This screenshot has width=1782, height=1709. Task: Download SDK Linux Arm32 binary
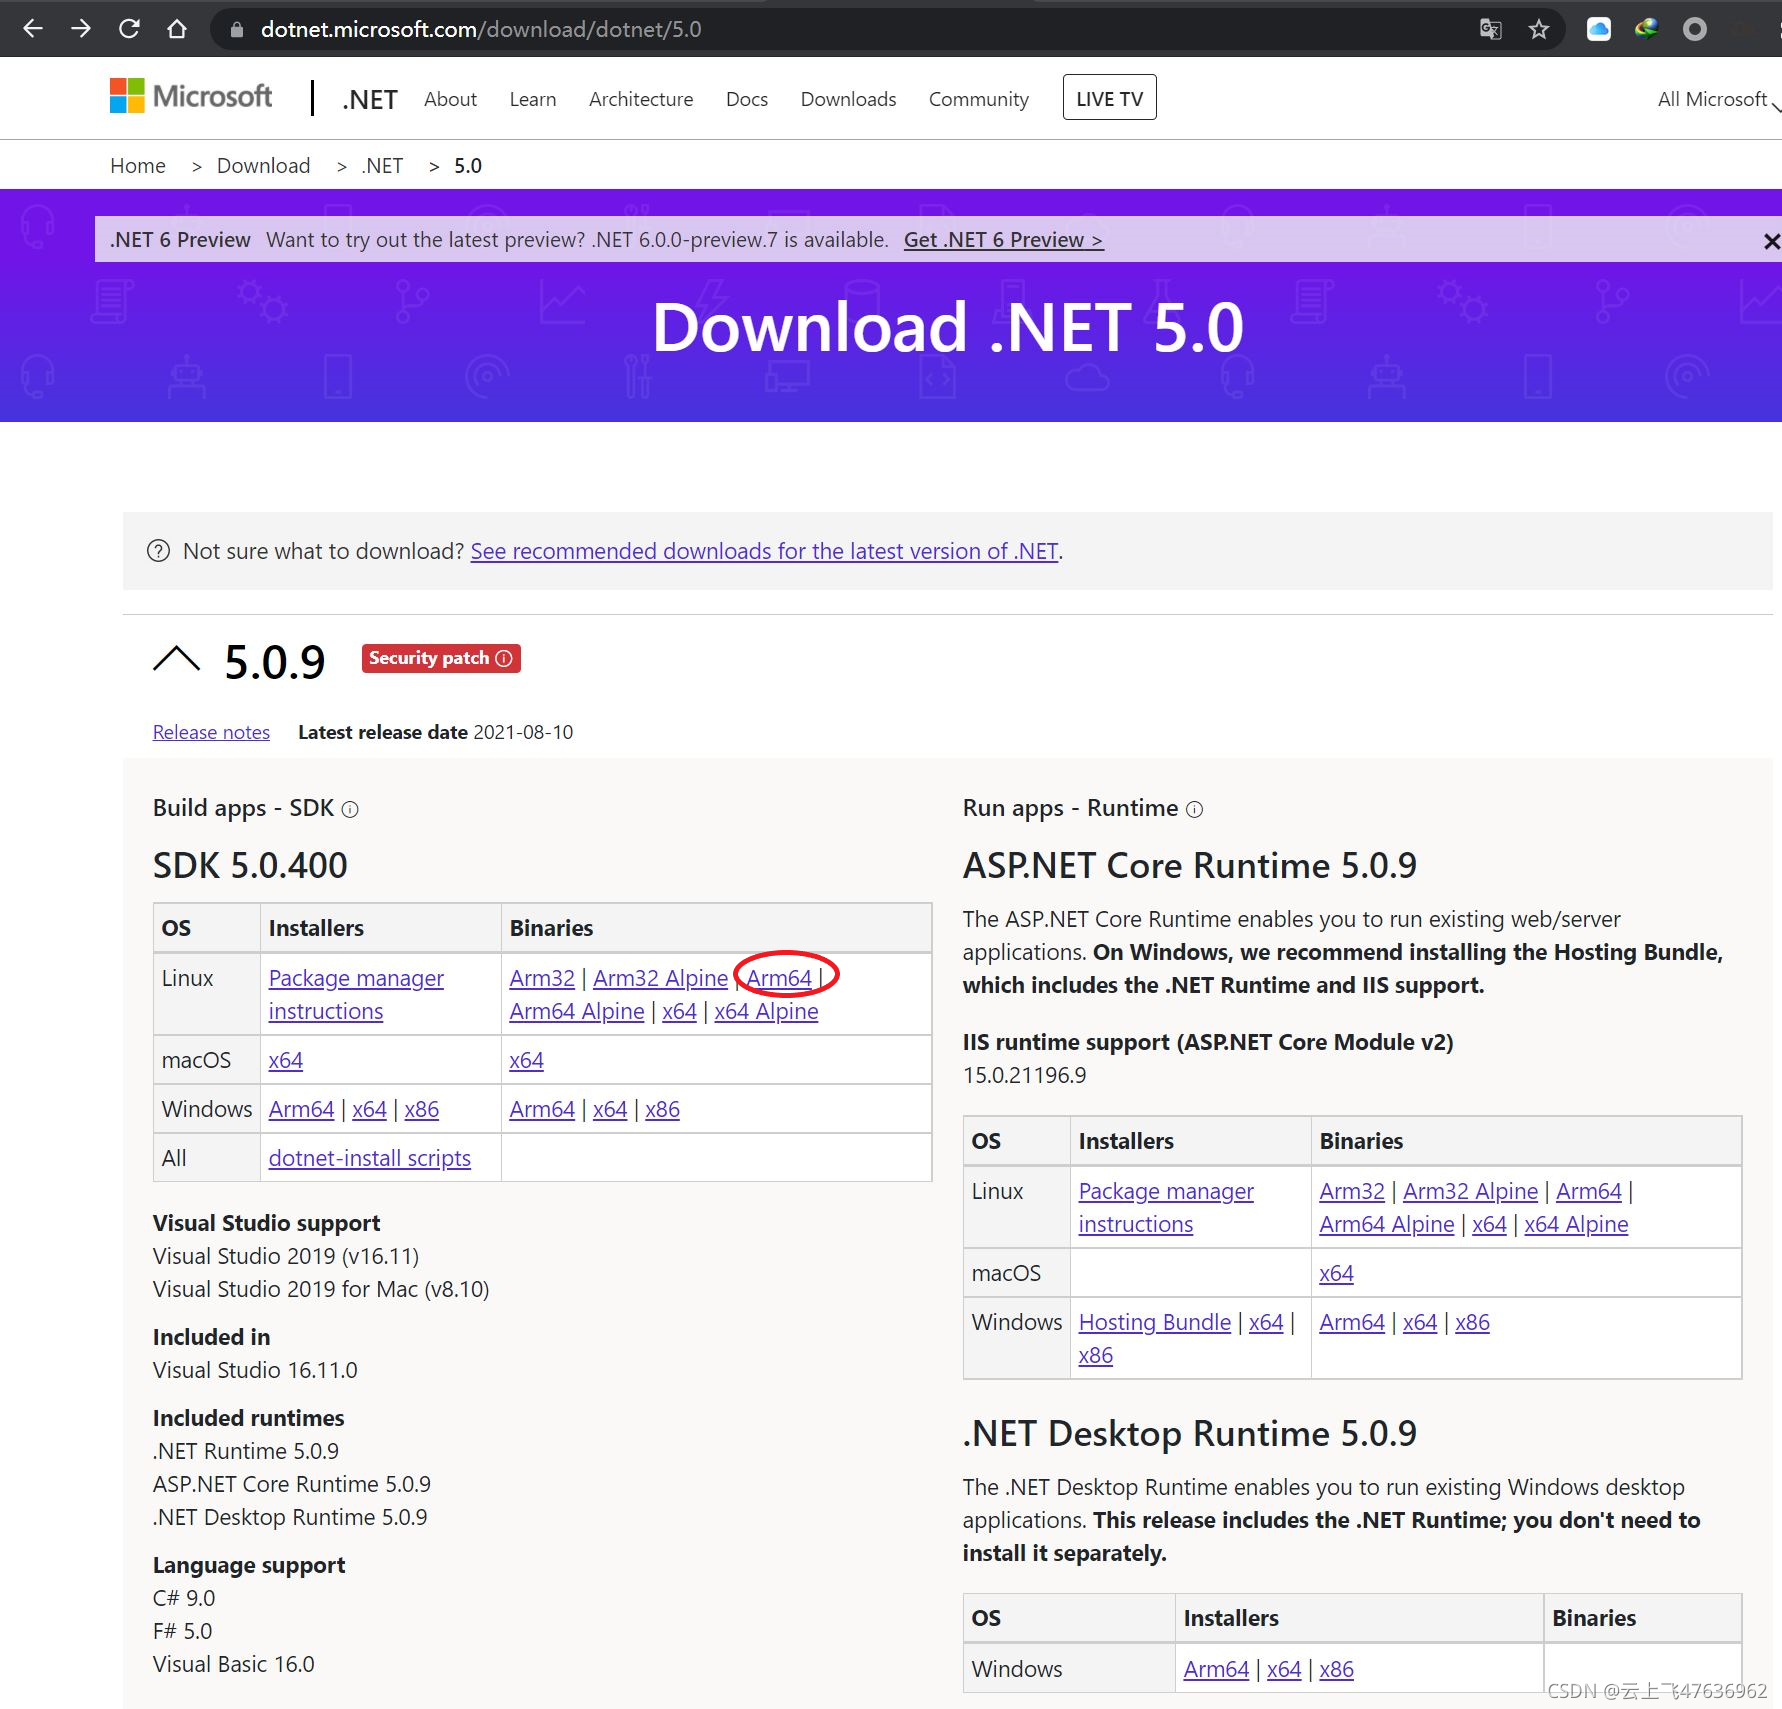[542, 978]
